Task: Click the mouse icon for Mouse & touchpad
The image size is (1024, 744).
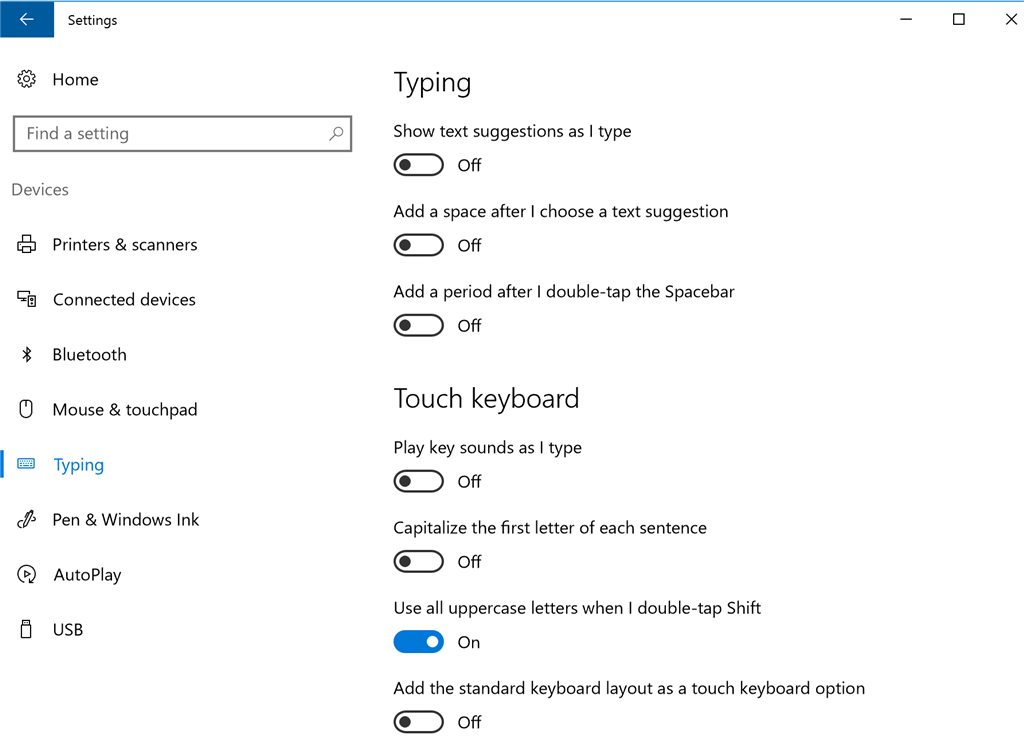Action: (26, 410)
